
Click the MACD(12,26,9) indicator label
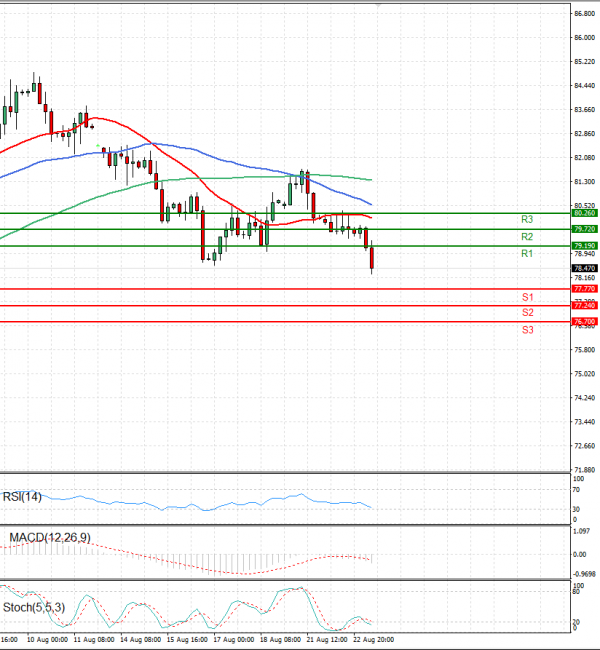50,538
